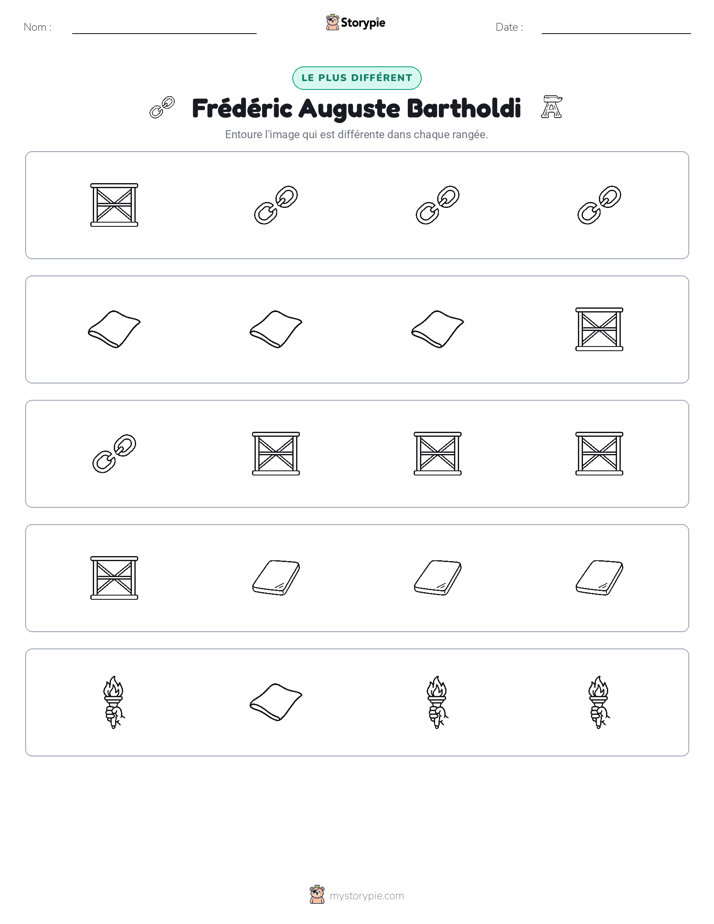The width and height of the screenshot is (714, 924).
Task: Select the chain link icon in the third row
Action: pos(114,454)
